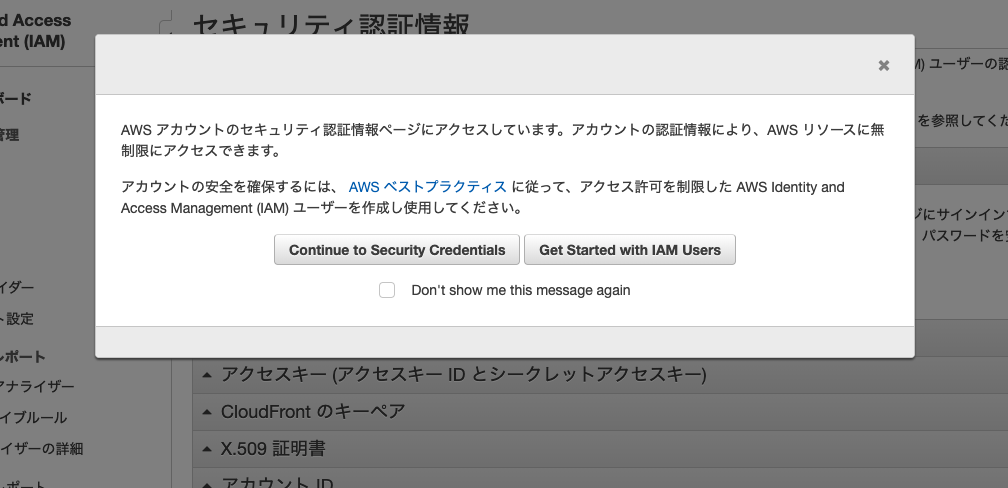Go to the sidebar item ending in 設定
Screen dimensions: 1008x488
point(17,319)
